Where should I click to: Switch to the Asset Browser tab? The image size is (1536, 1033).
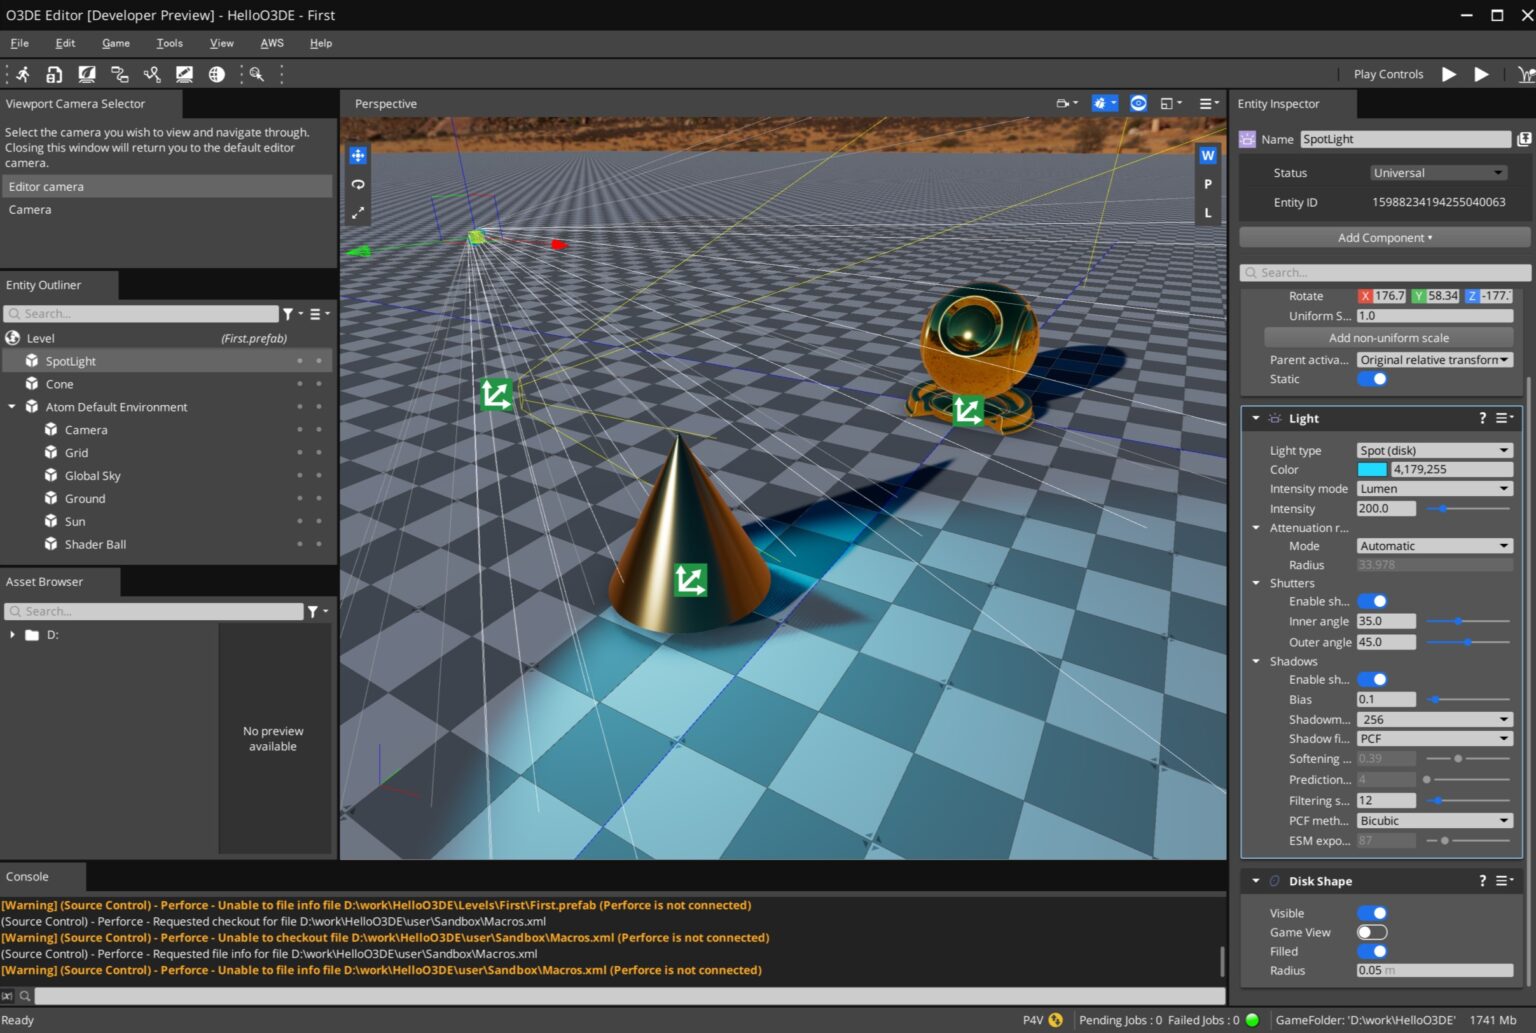[45, 581]
